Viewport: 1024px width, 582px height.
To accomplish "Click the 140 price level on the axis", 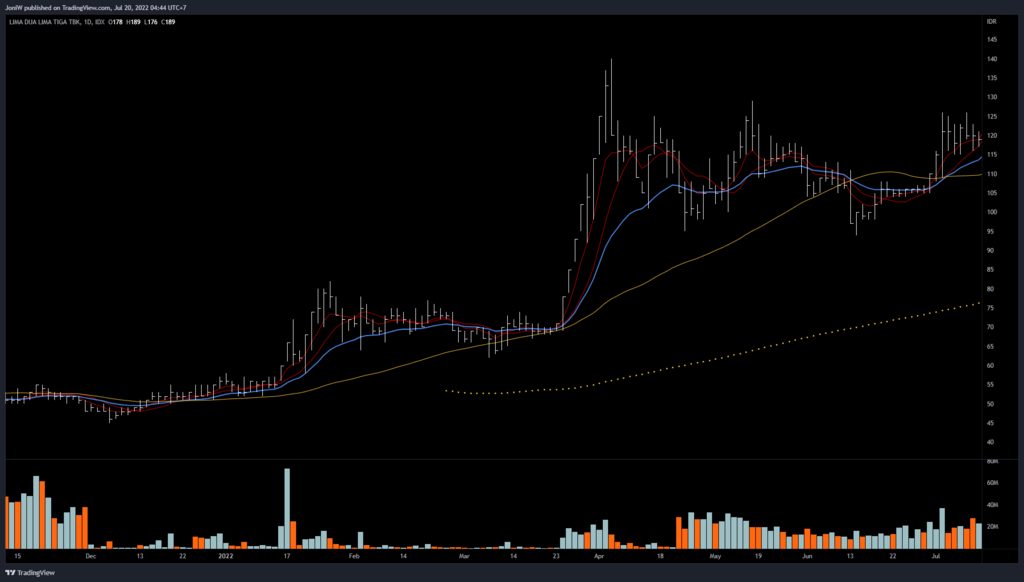I will (991, 59).
